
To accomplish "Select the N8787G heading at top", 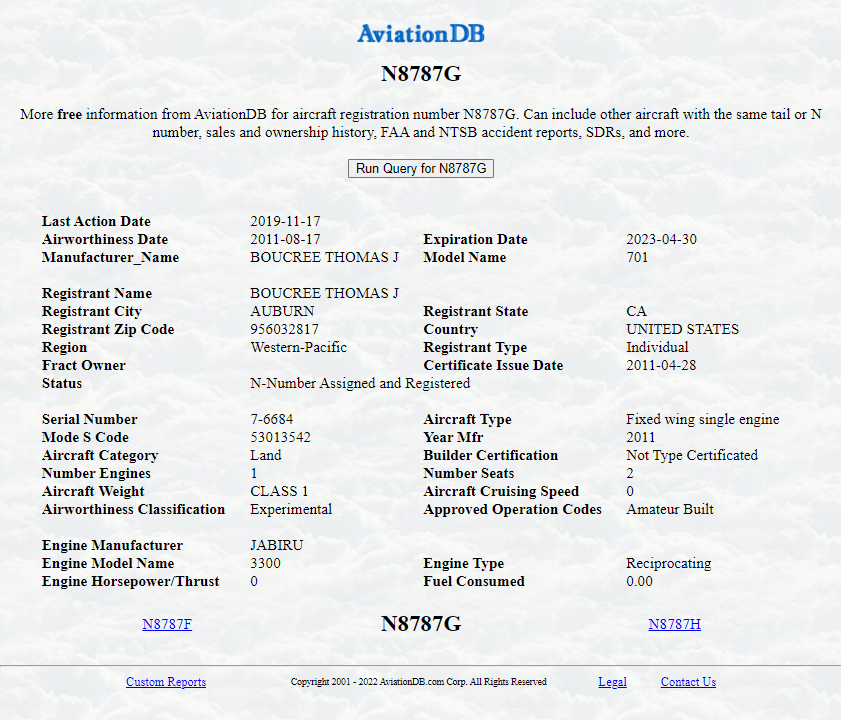I will (421, 74).
